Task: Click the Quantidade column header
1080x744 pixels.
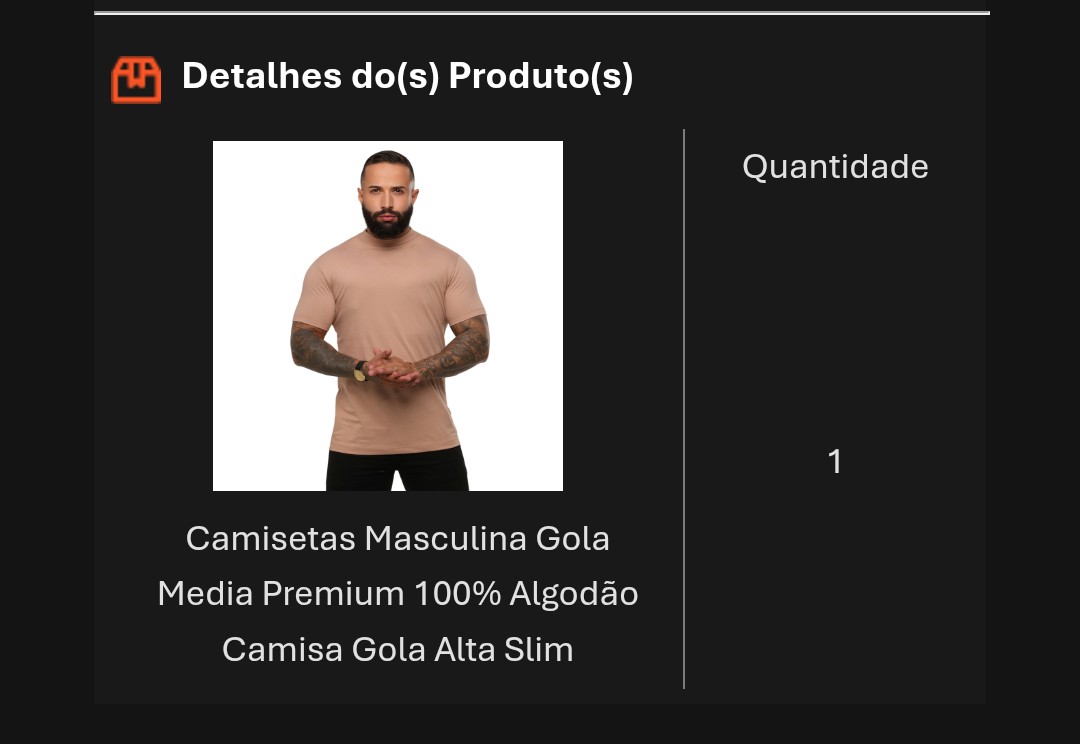Action: (835, 166)
